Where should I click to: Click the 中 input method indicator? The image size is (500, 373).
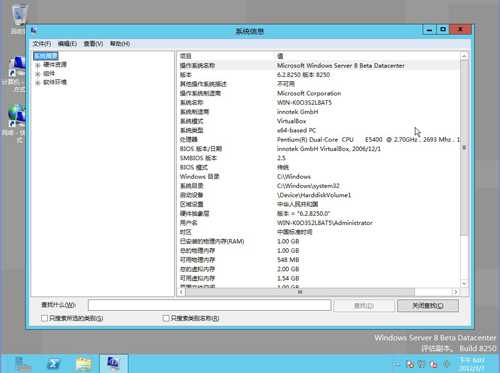click(446, 364)
